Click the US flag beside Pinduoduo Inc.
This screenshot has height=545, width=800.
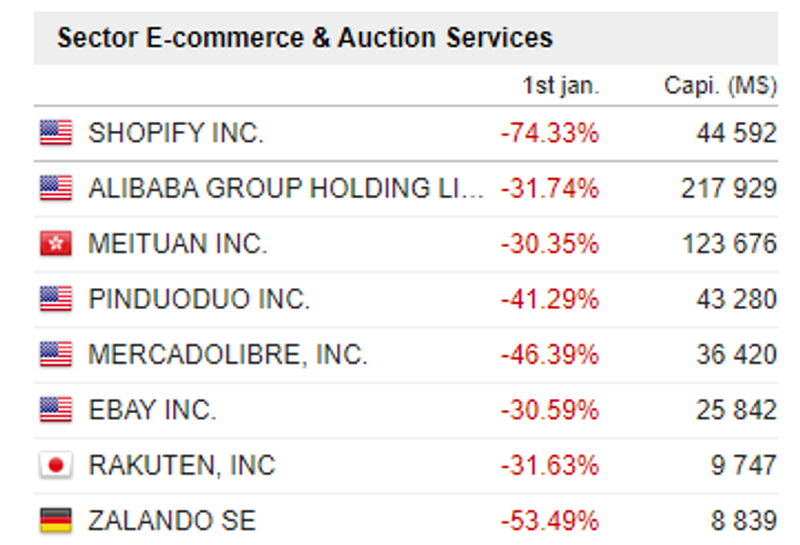pyautogui.click(x=56, y=299)
